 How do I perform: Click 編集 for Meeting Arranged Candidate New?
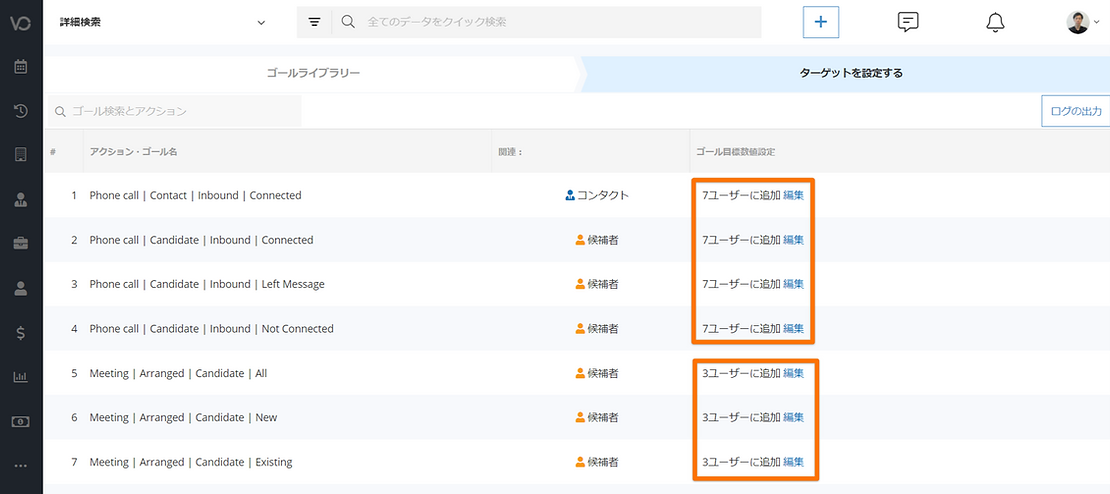tap(793, 417)
